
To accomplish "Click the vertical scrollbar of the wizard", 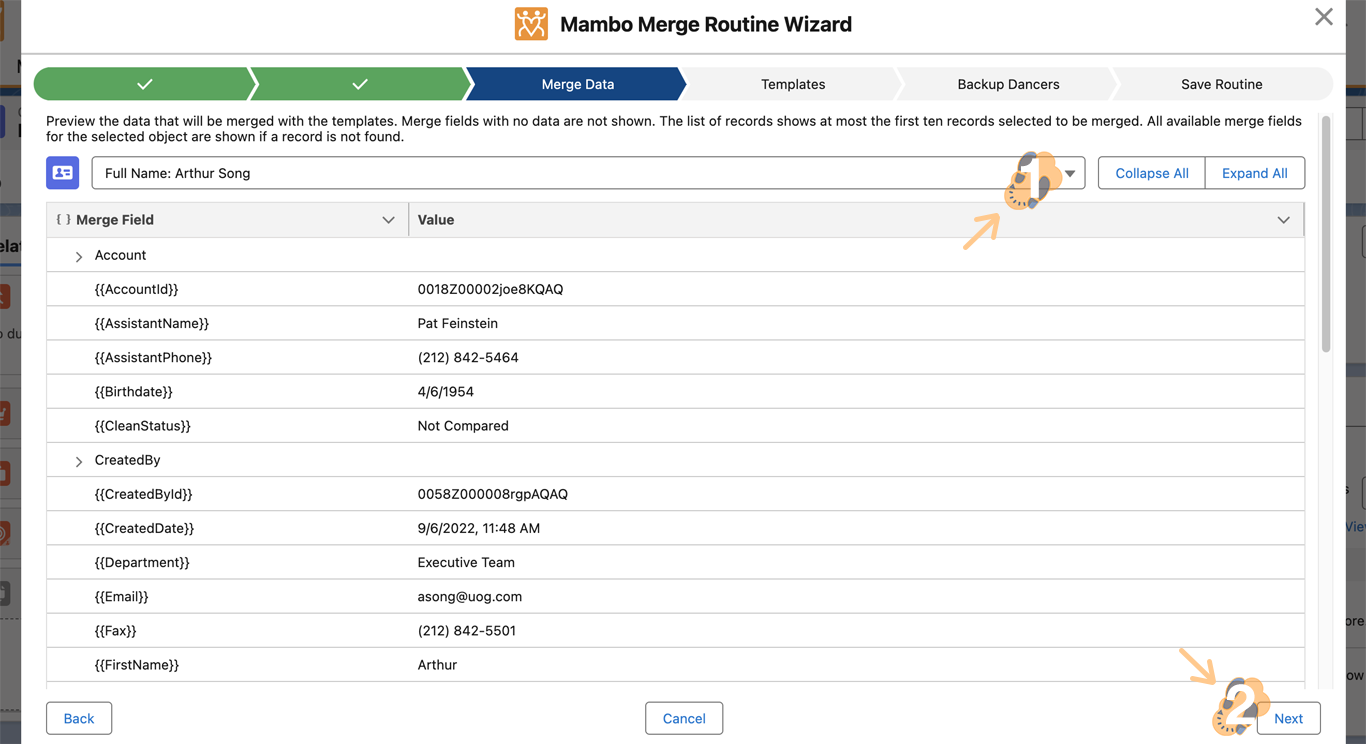I will tap(1326, 235).
